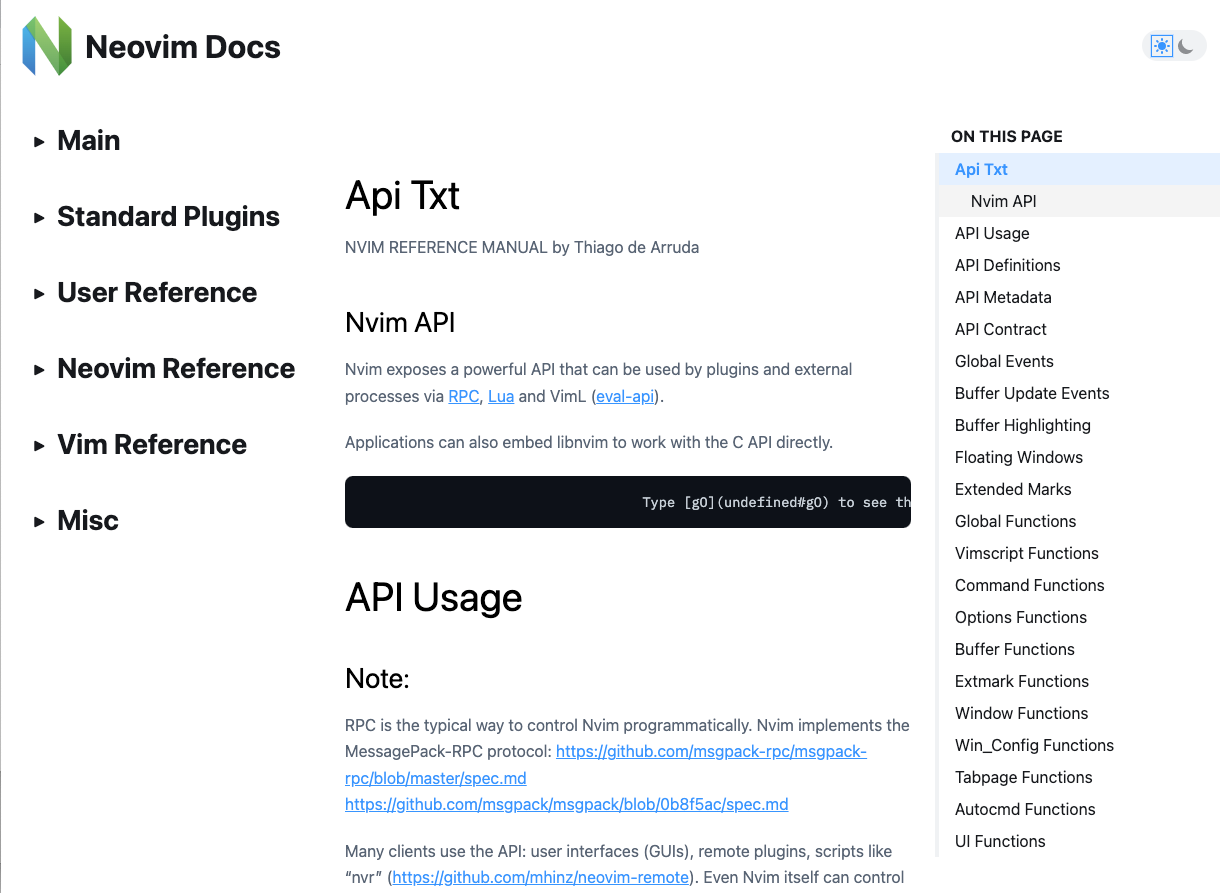Expand the Main sidebar section
1220x893 pixels.
(88, 141)
